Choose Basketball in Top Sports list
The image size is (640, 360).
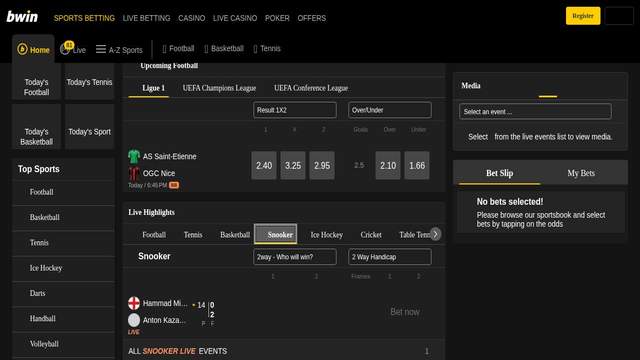(64, 217)
